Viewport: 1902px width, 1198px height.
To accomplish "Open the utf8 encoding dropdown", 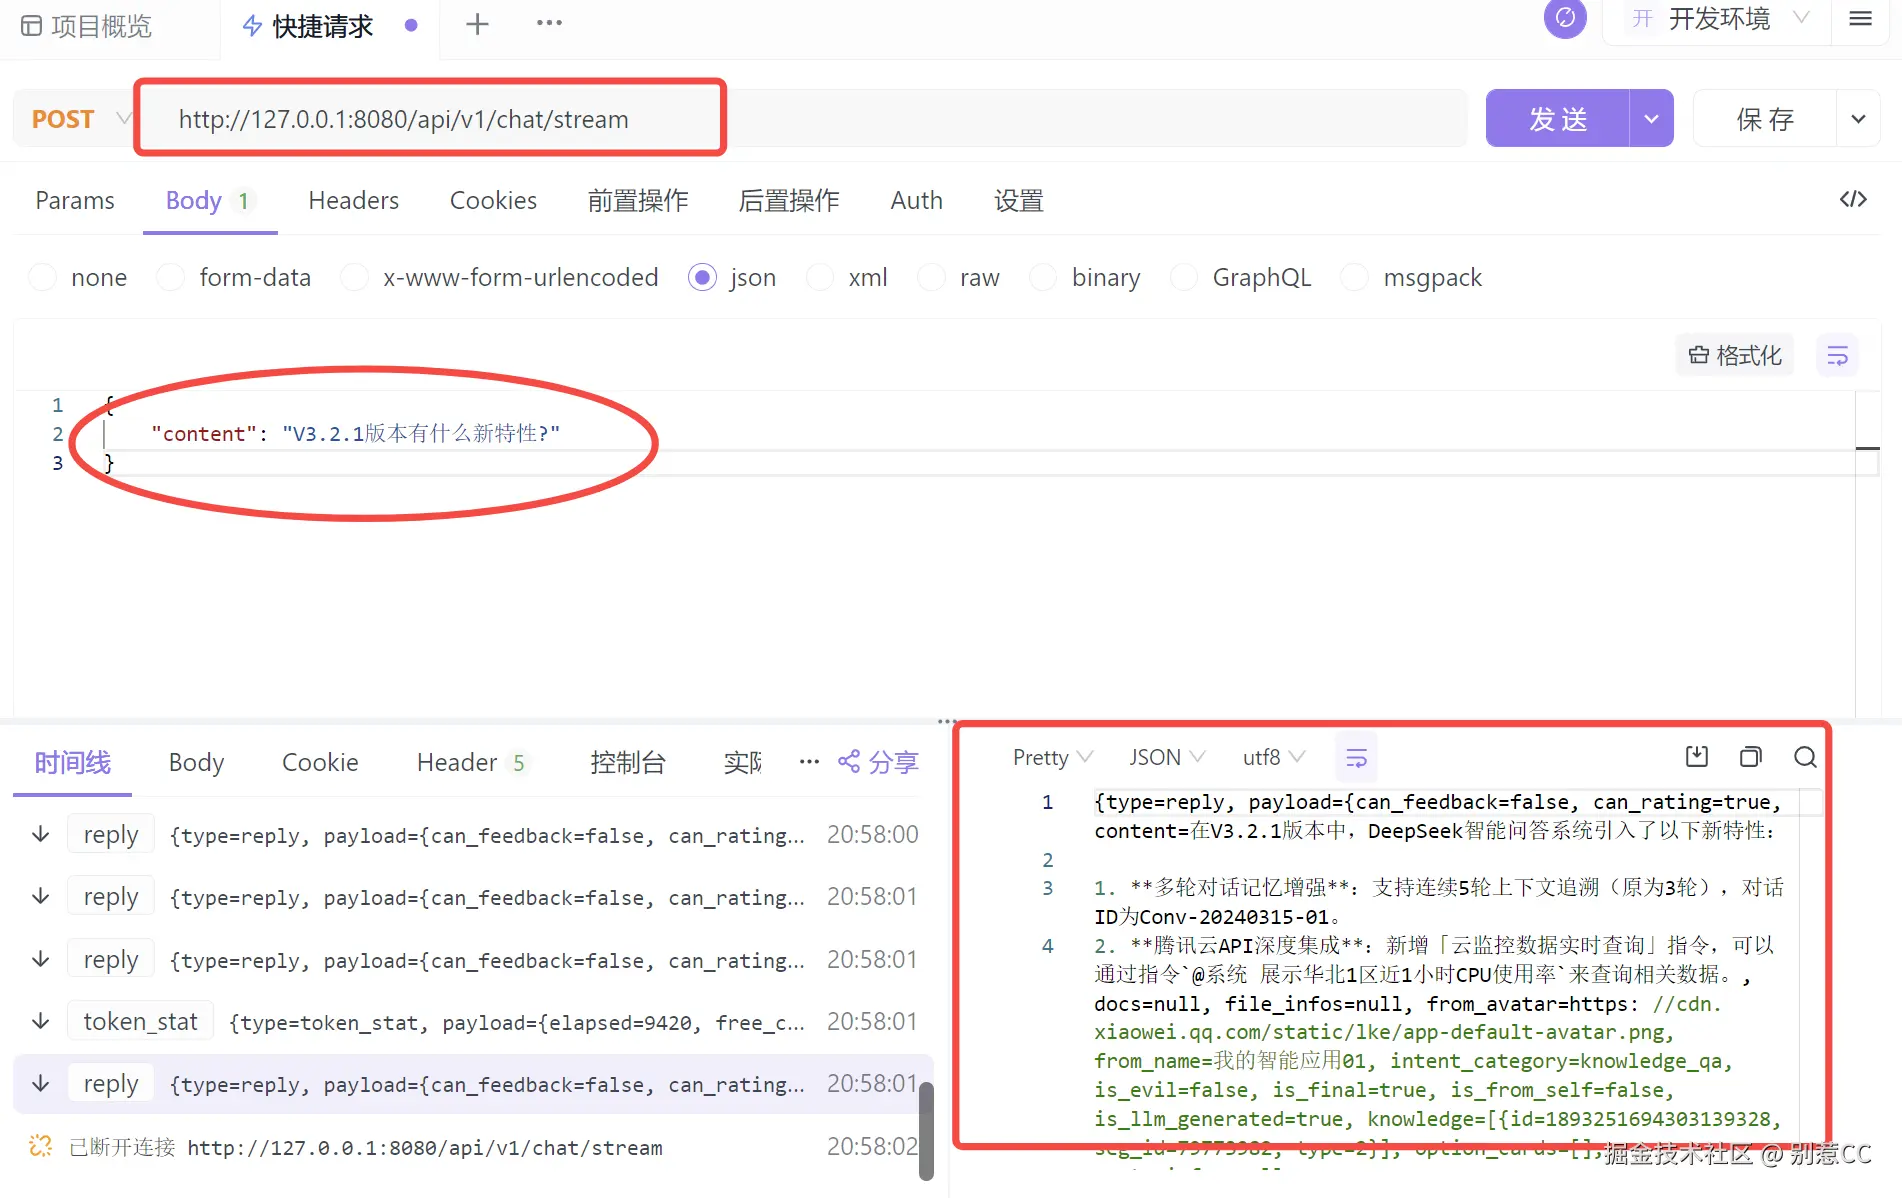I will [x=1274, y=758].
